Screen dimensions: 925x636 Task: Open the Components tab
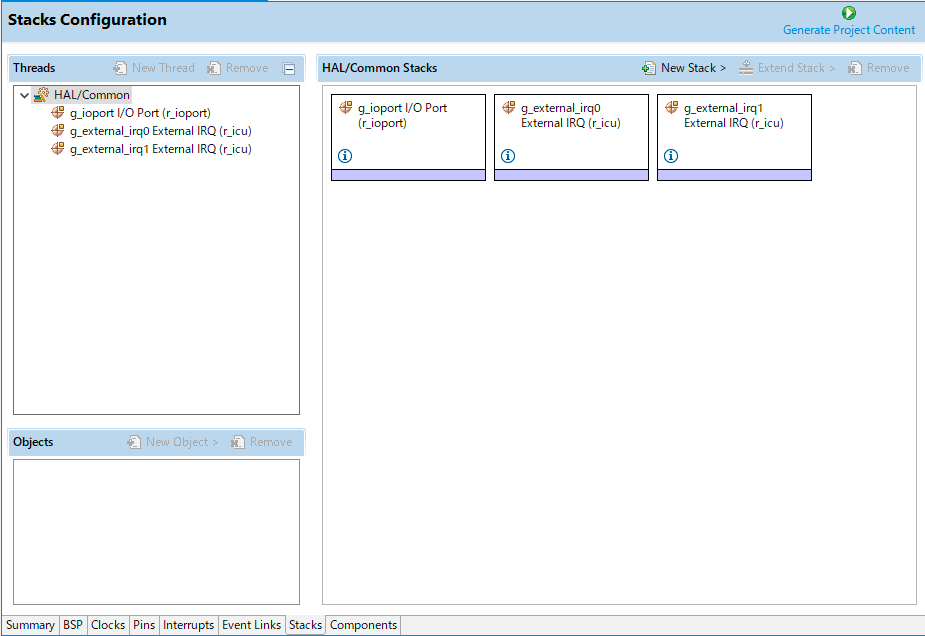pos(363,625)
